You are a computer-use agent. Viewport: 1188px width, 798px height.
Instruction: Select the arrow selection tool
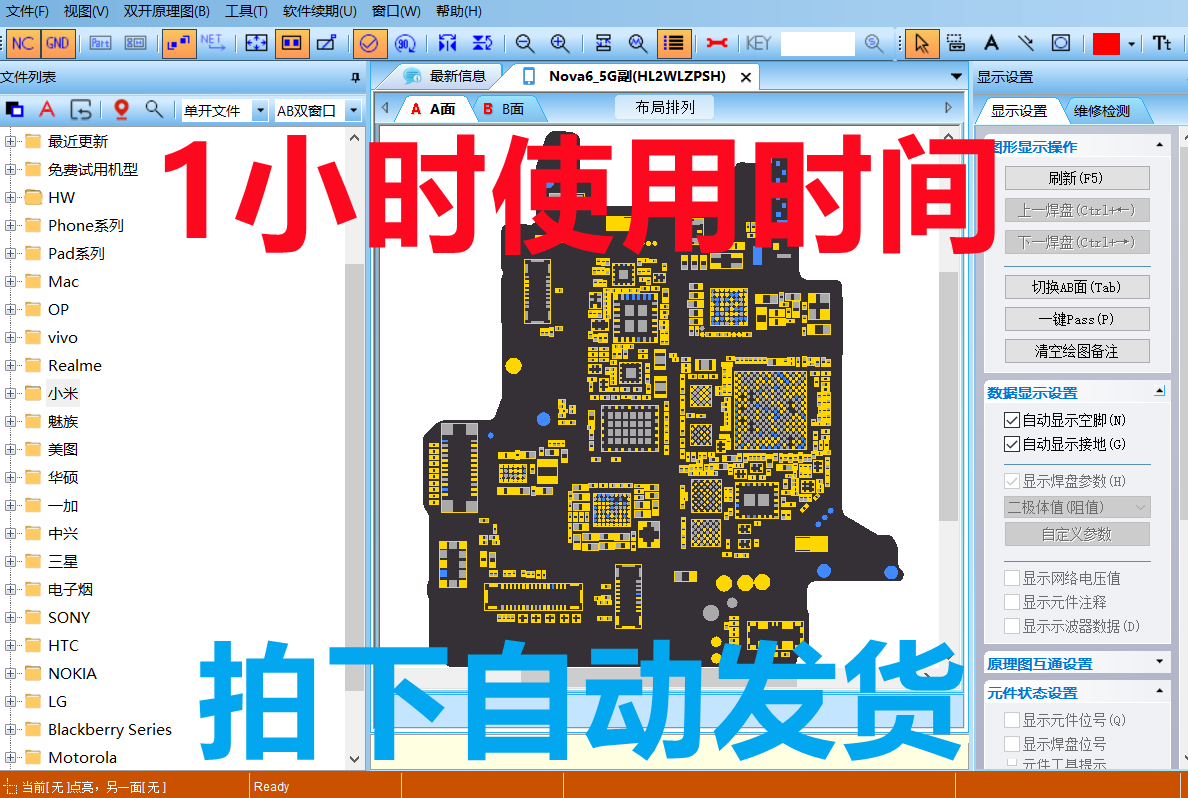tap(921, 43)
